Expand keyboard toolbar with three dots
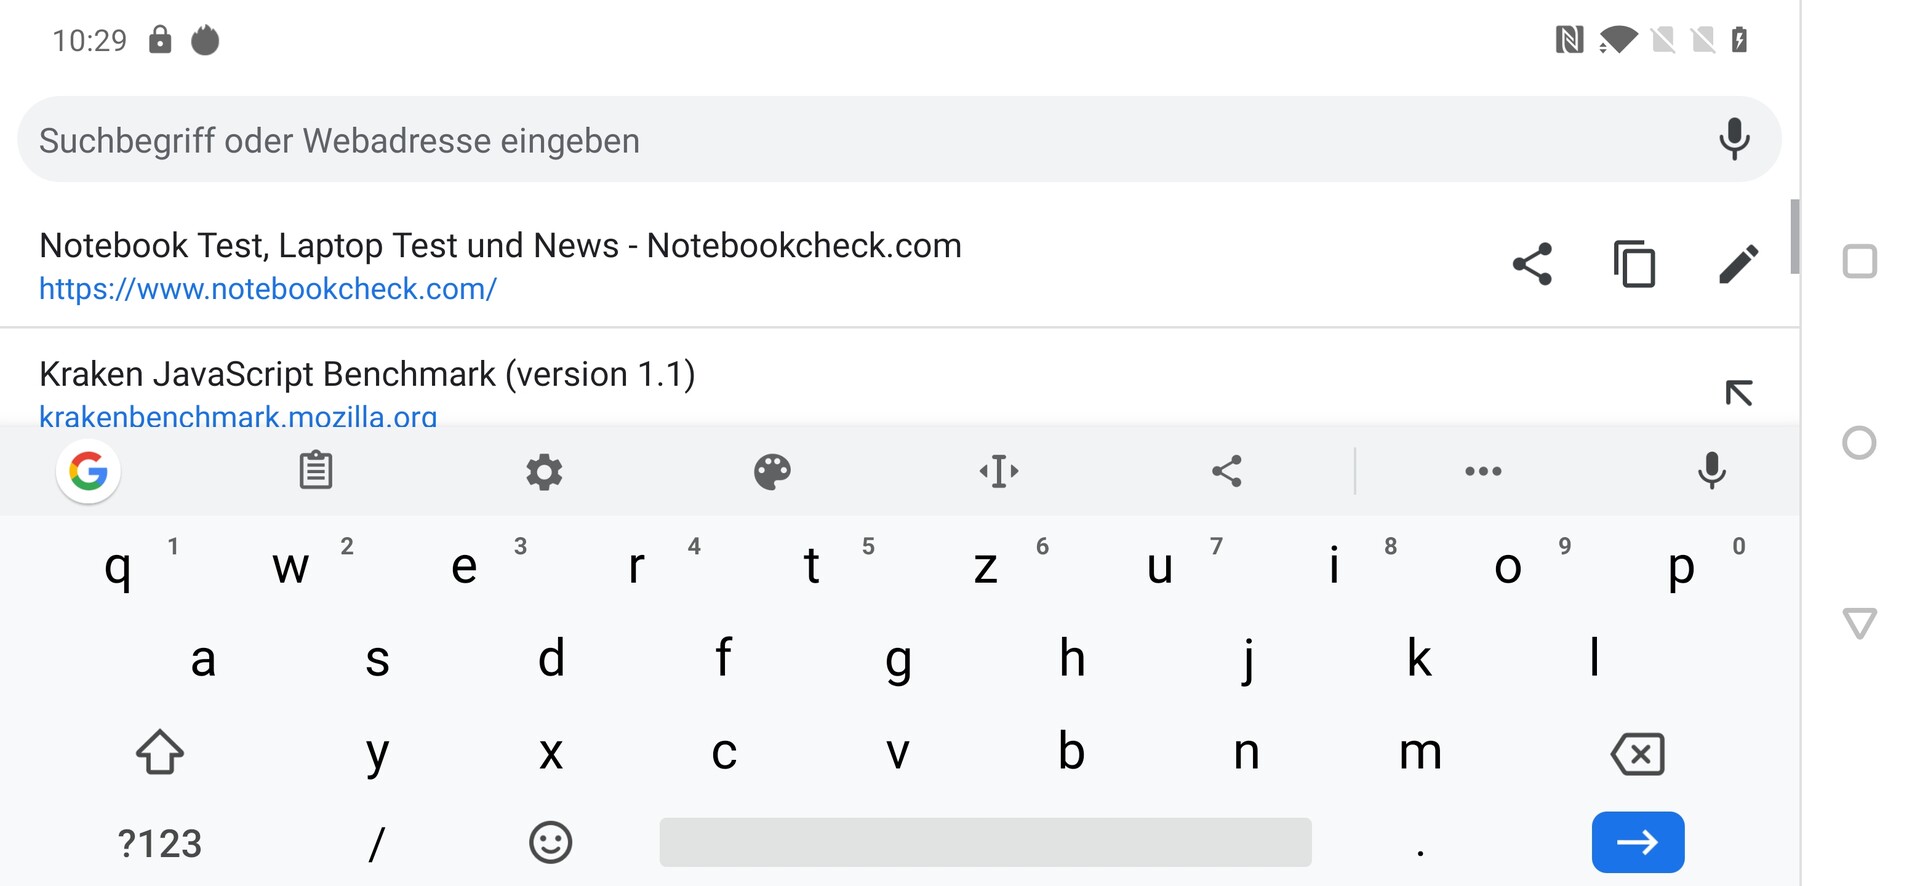This screenshot has width=1920, height=886. point(1483,471)
